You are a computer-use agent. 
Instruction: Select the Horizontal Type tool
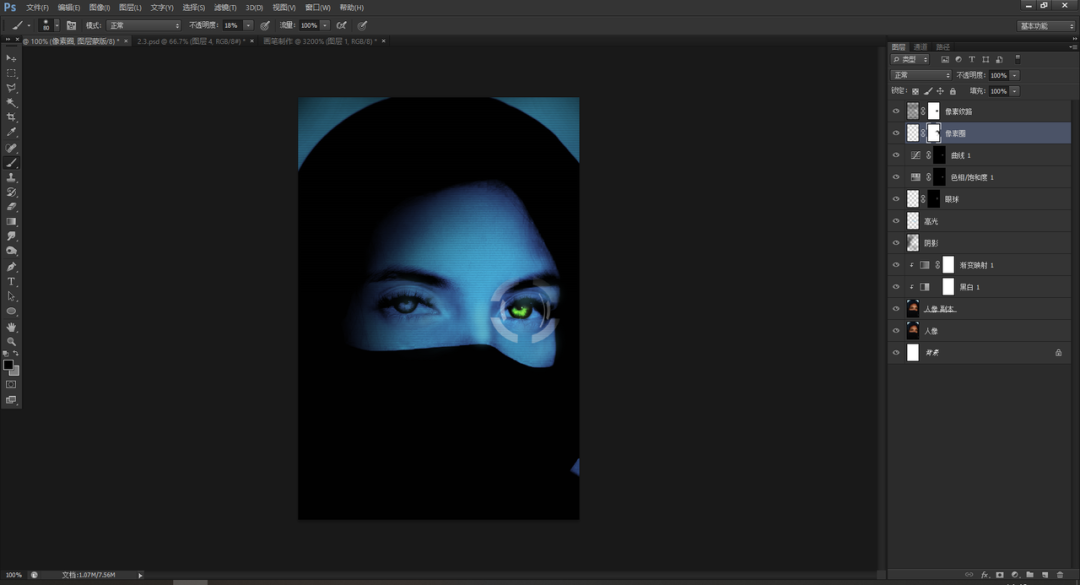pyautogui.click(x=11, y=282)
